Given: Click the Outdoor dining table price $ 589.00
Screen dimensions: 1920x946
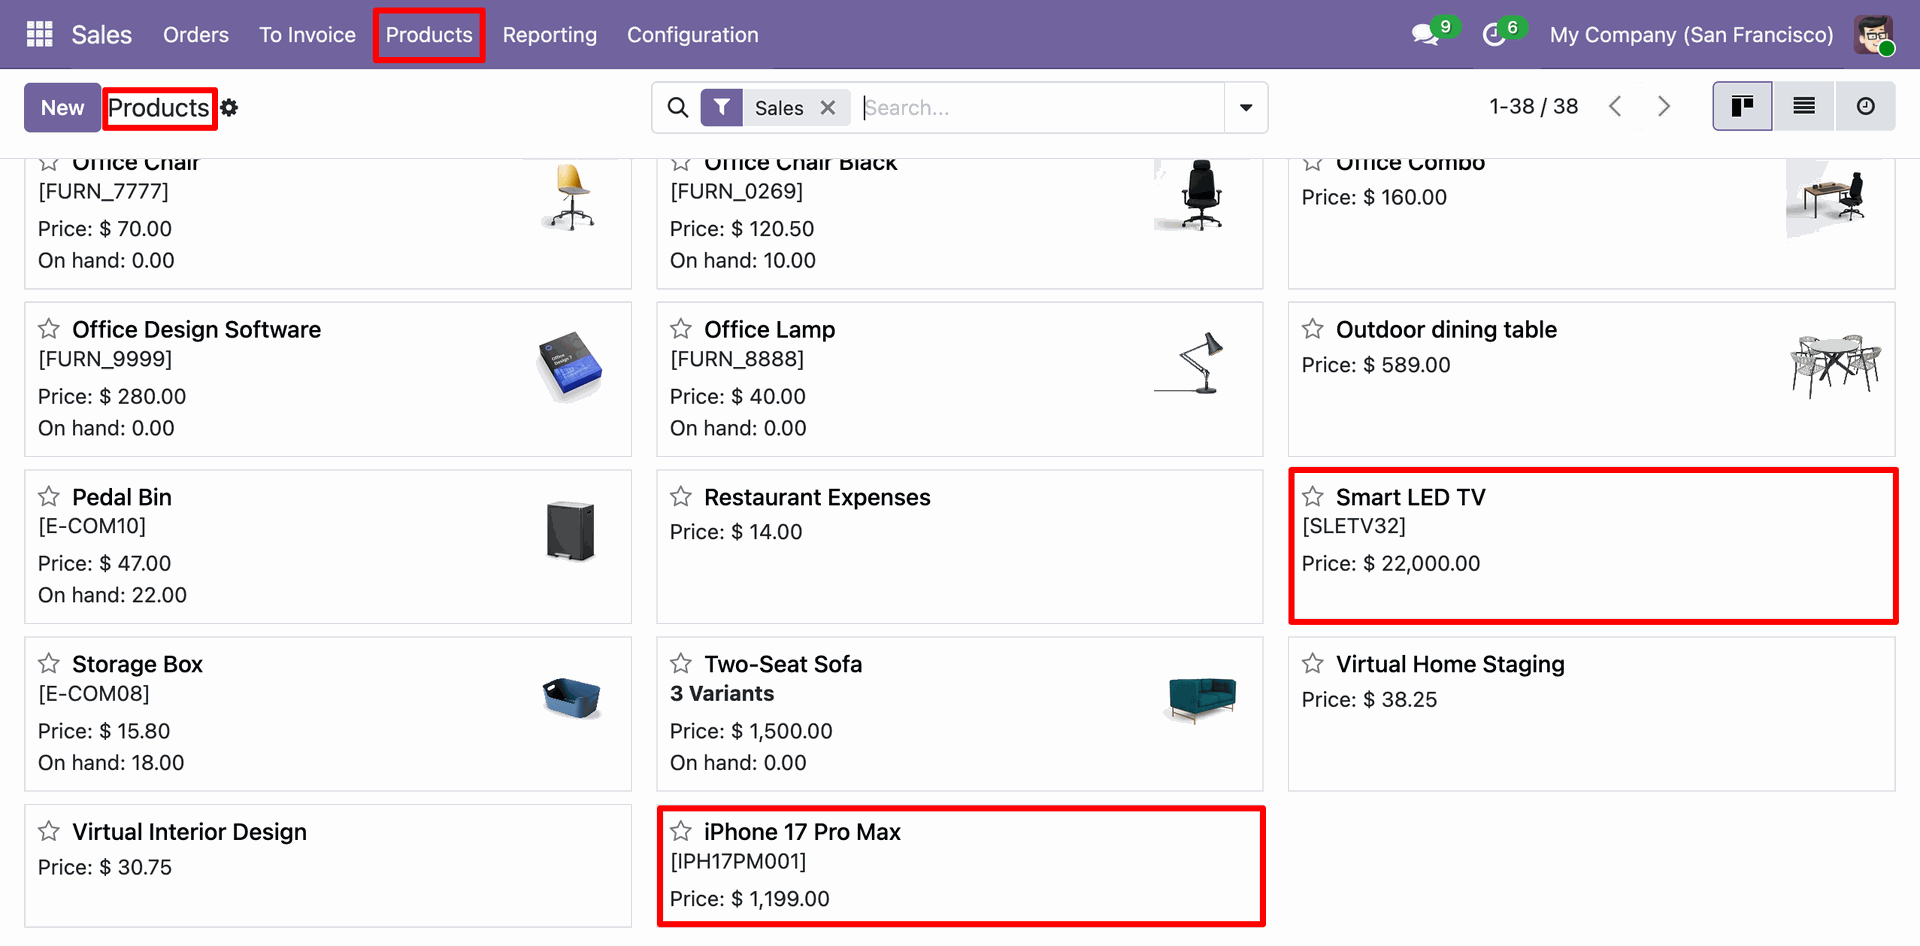Looking at the screenshot, I should click(1376, 365).
